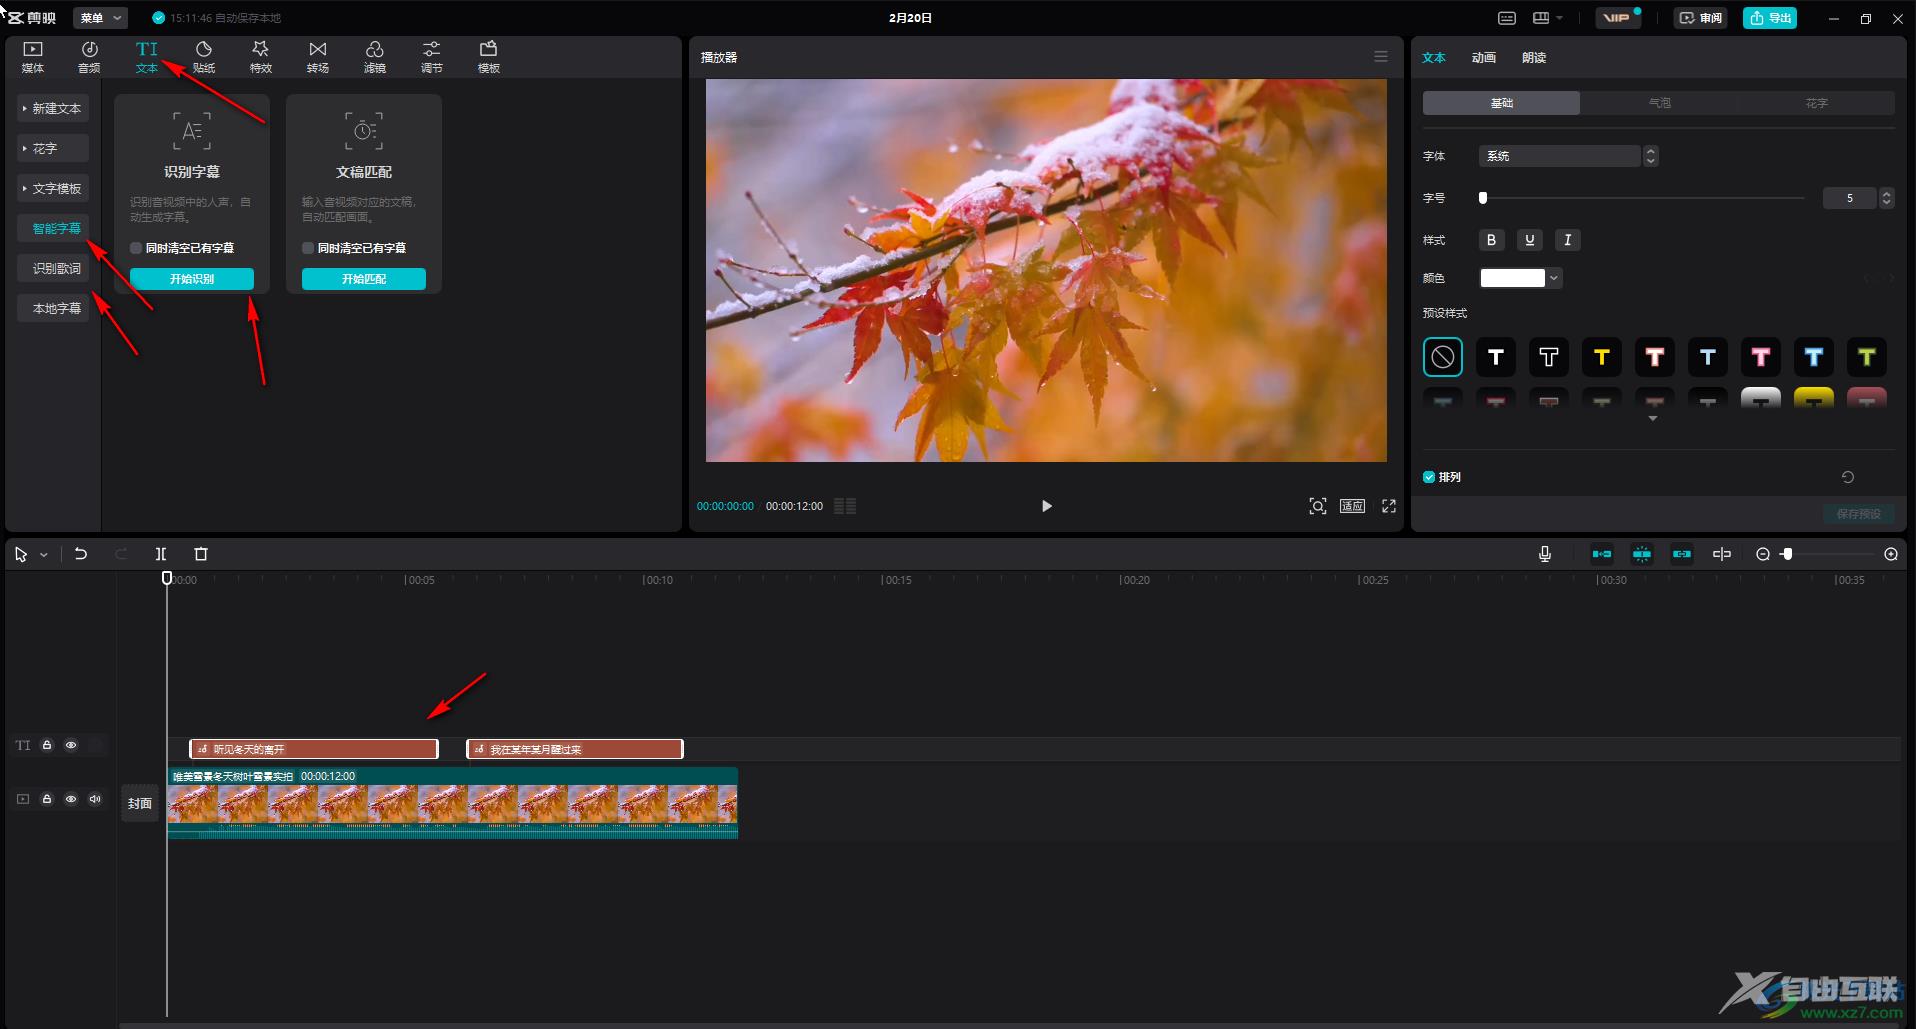Expand 文字模板 in the sidebar
The width and height of the screenshot is (1916, 1029).
pyautogui.click(x=53, y=188)
